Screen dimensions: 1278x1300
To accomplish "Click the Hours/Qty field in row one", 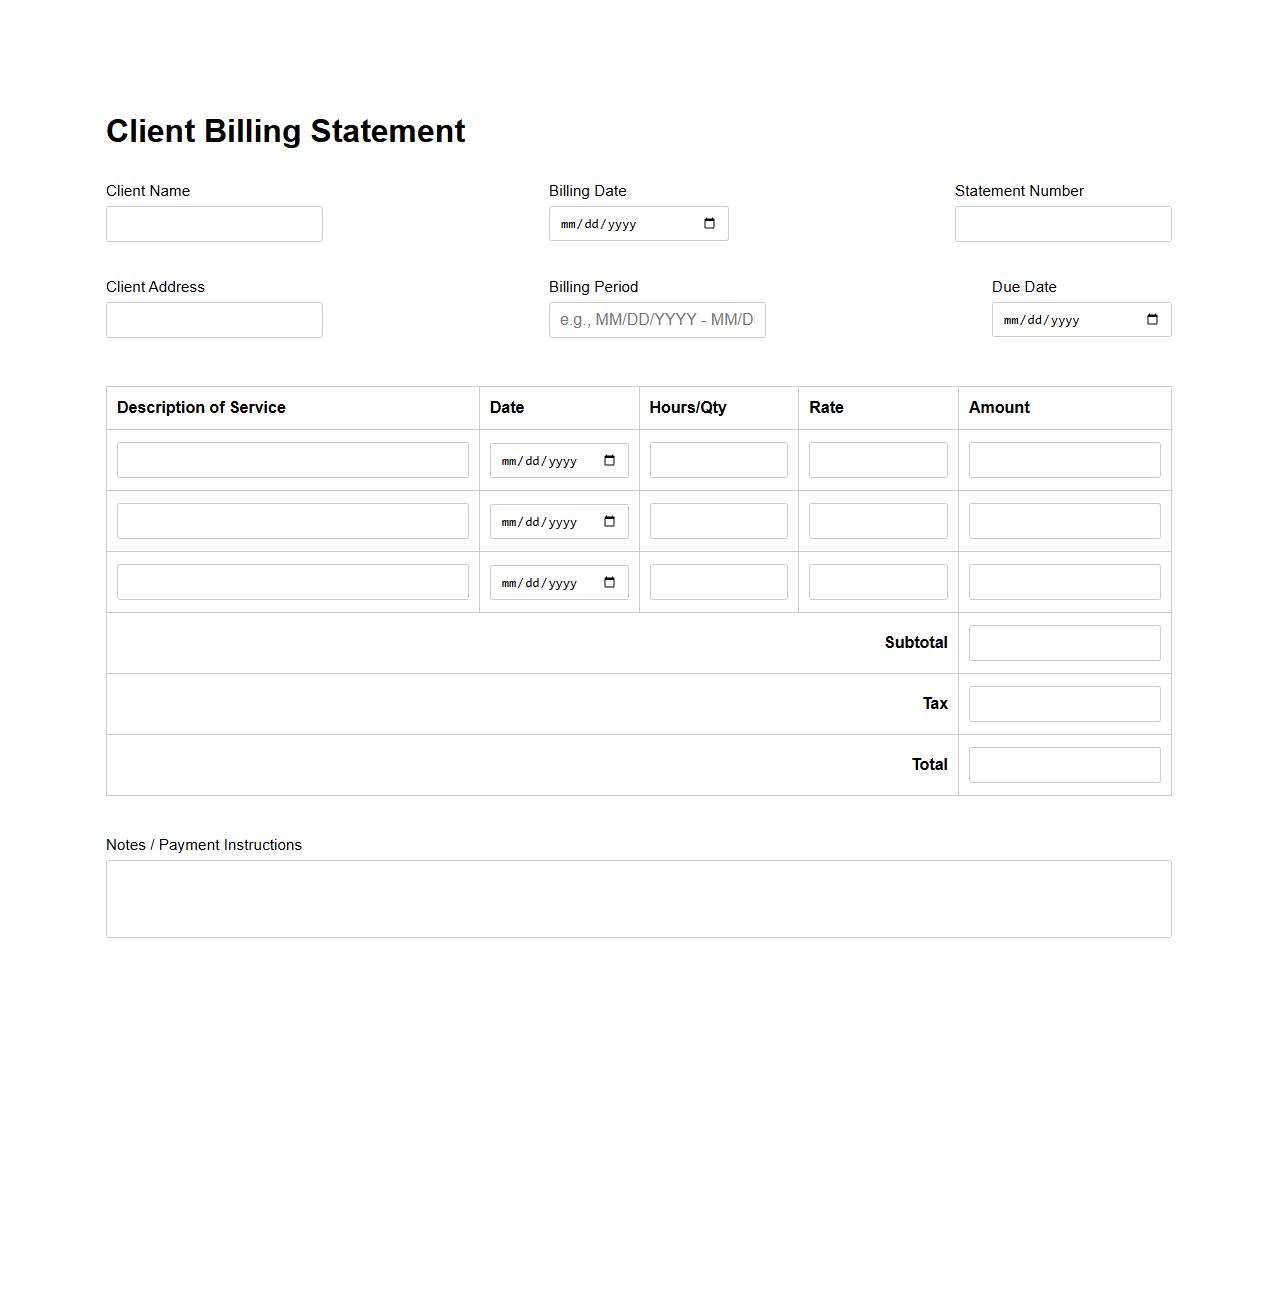I will (x=717, y=459).
